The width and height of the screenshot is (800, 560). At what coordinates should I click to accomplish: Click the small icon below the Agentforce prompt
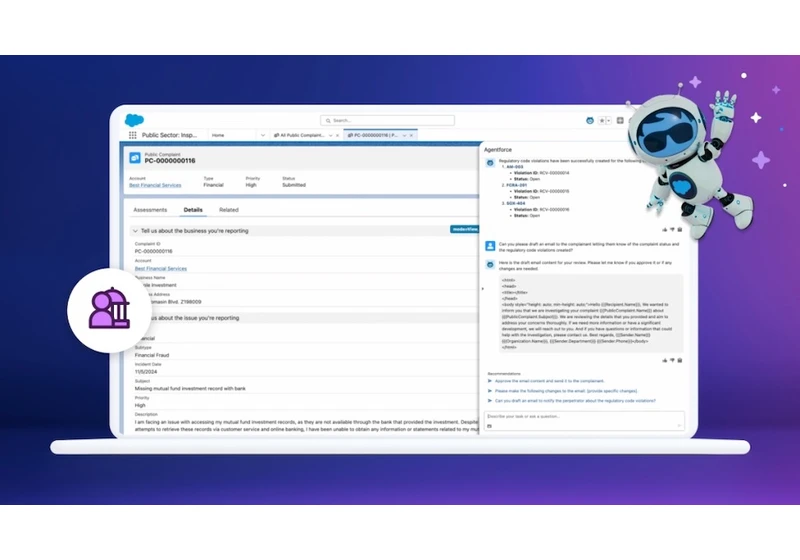coord(489,426)
